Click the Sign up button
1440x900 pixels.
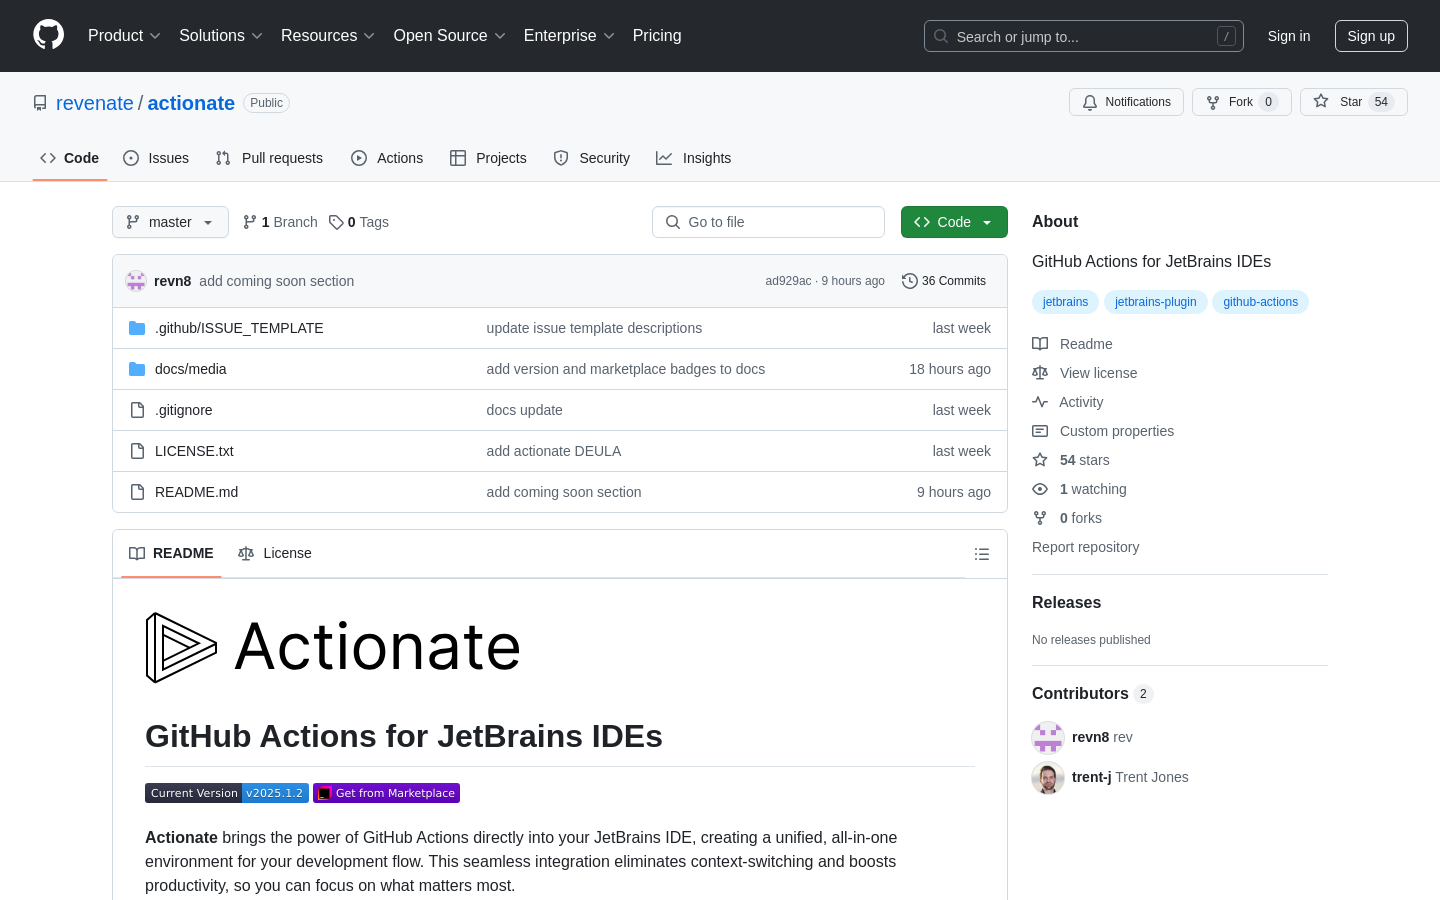(x=1371, y=36)
